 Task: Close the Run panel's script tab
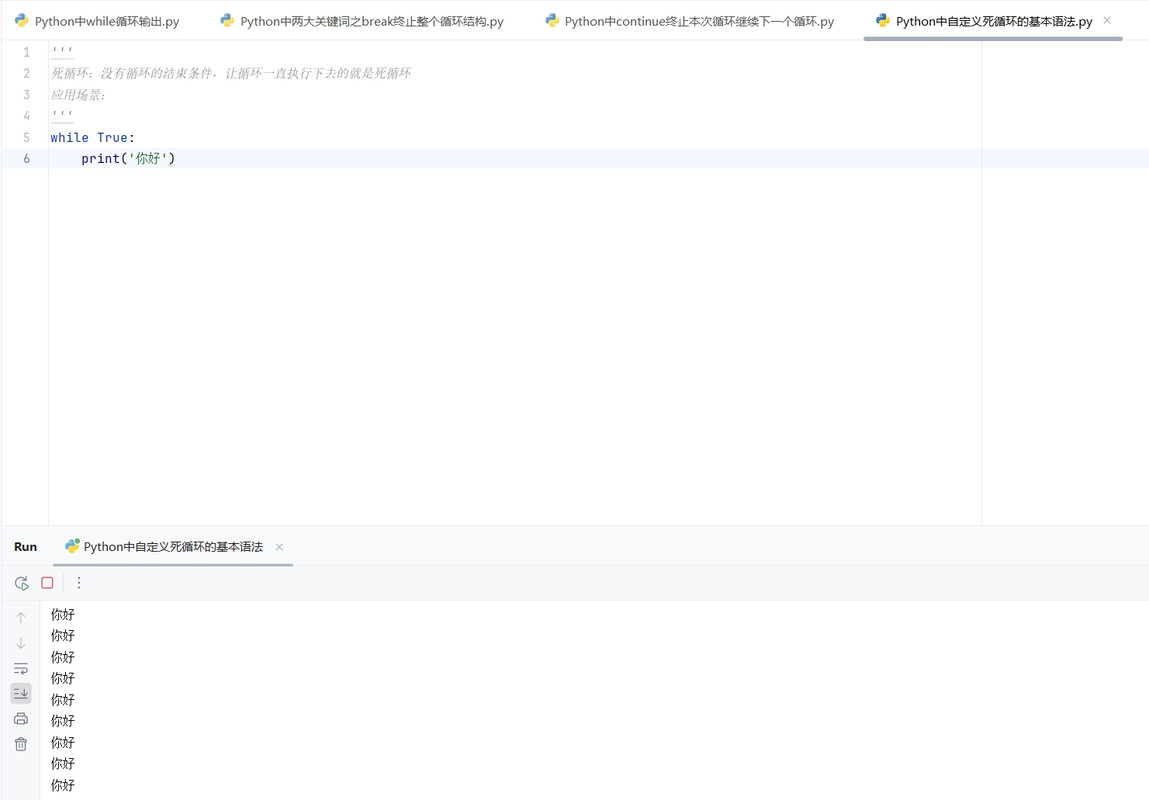279,547
